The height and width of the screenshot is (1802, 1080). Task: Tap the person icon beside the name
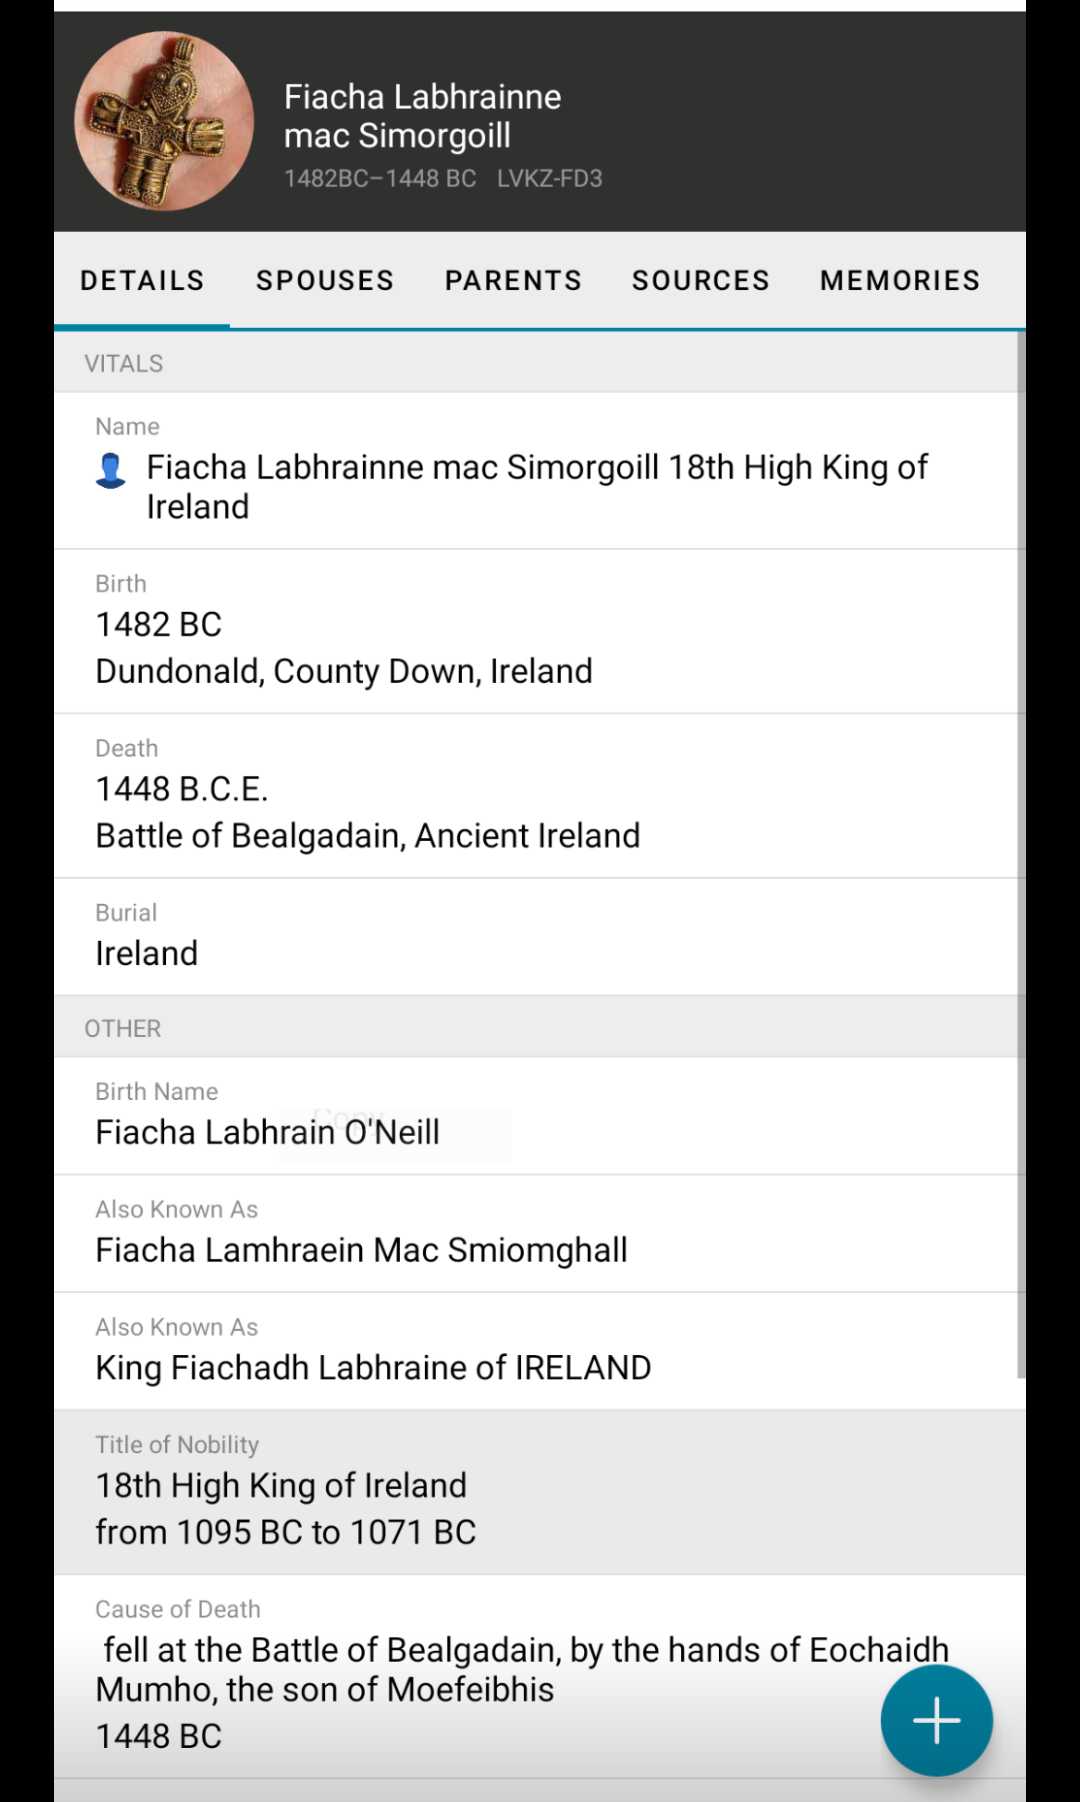110,470
